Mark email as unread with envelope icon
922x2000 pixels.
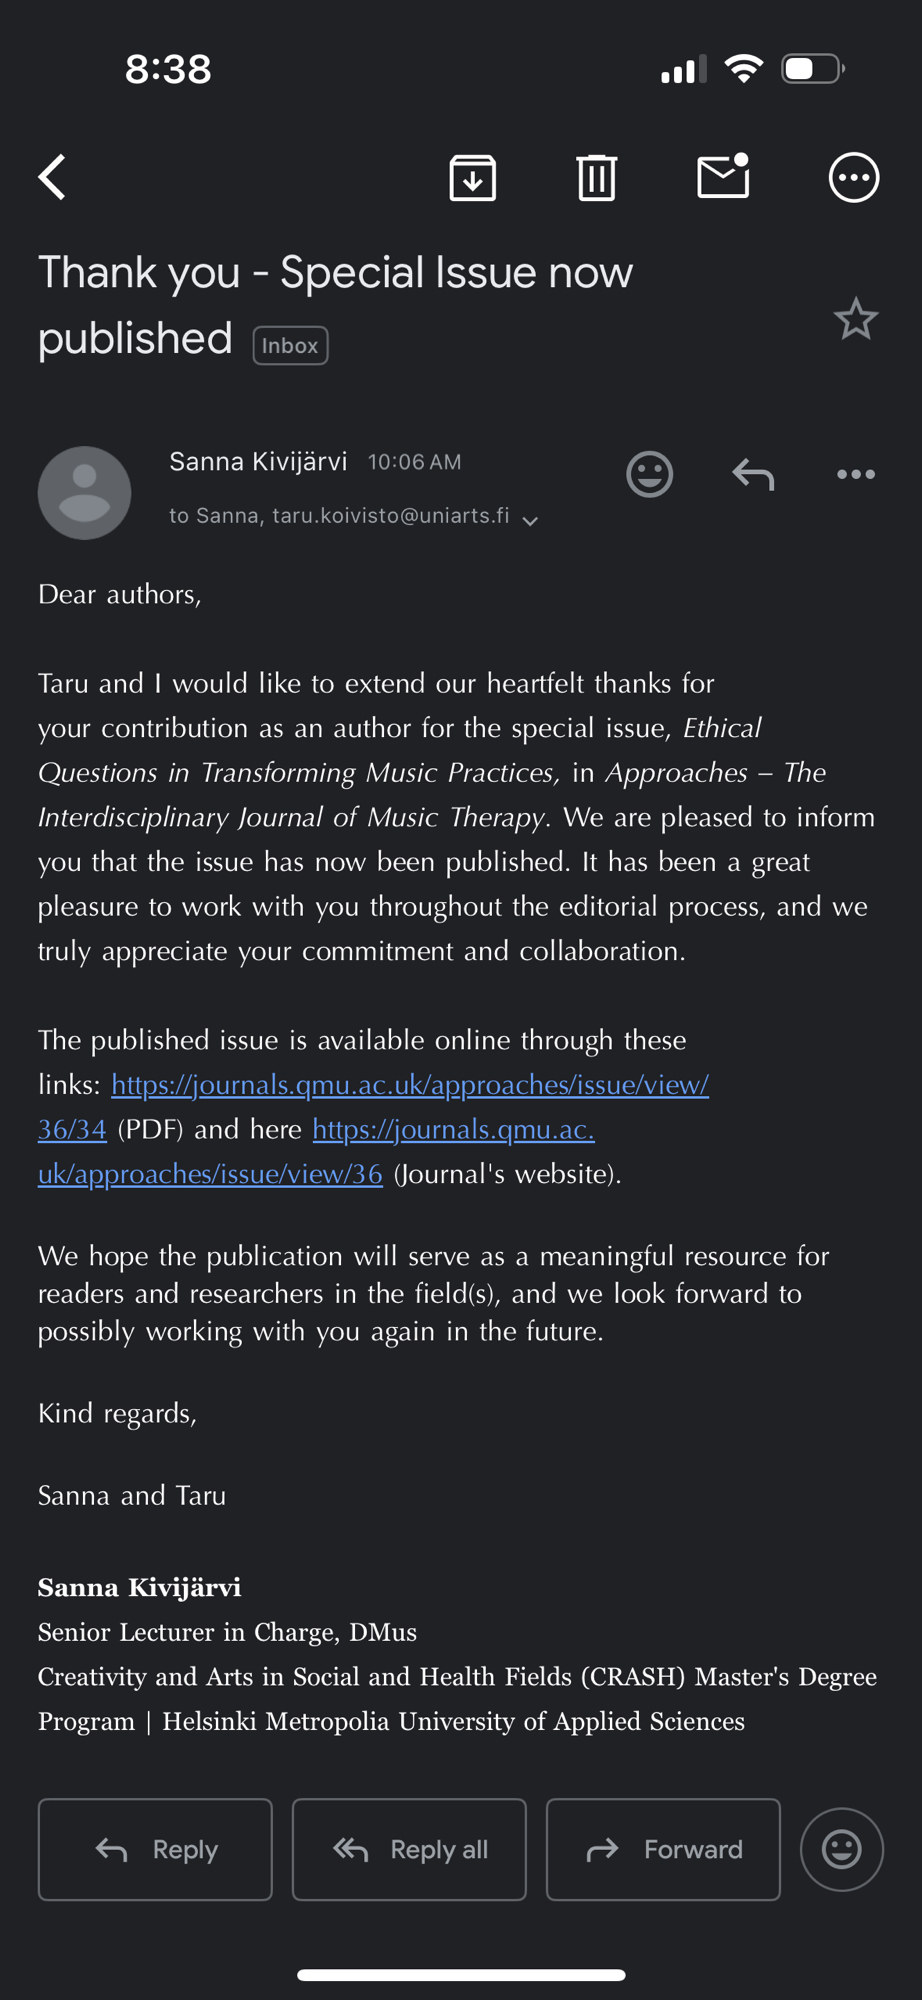pyautogui.click(x=723, y=177)
